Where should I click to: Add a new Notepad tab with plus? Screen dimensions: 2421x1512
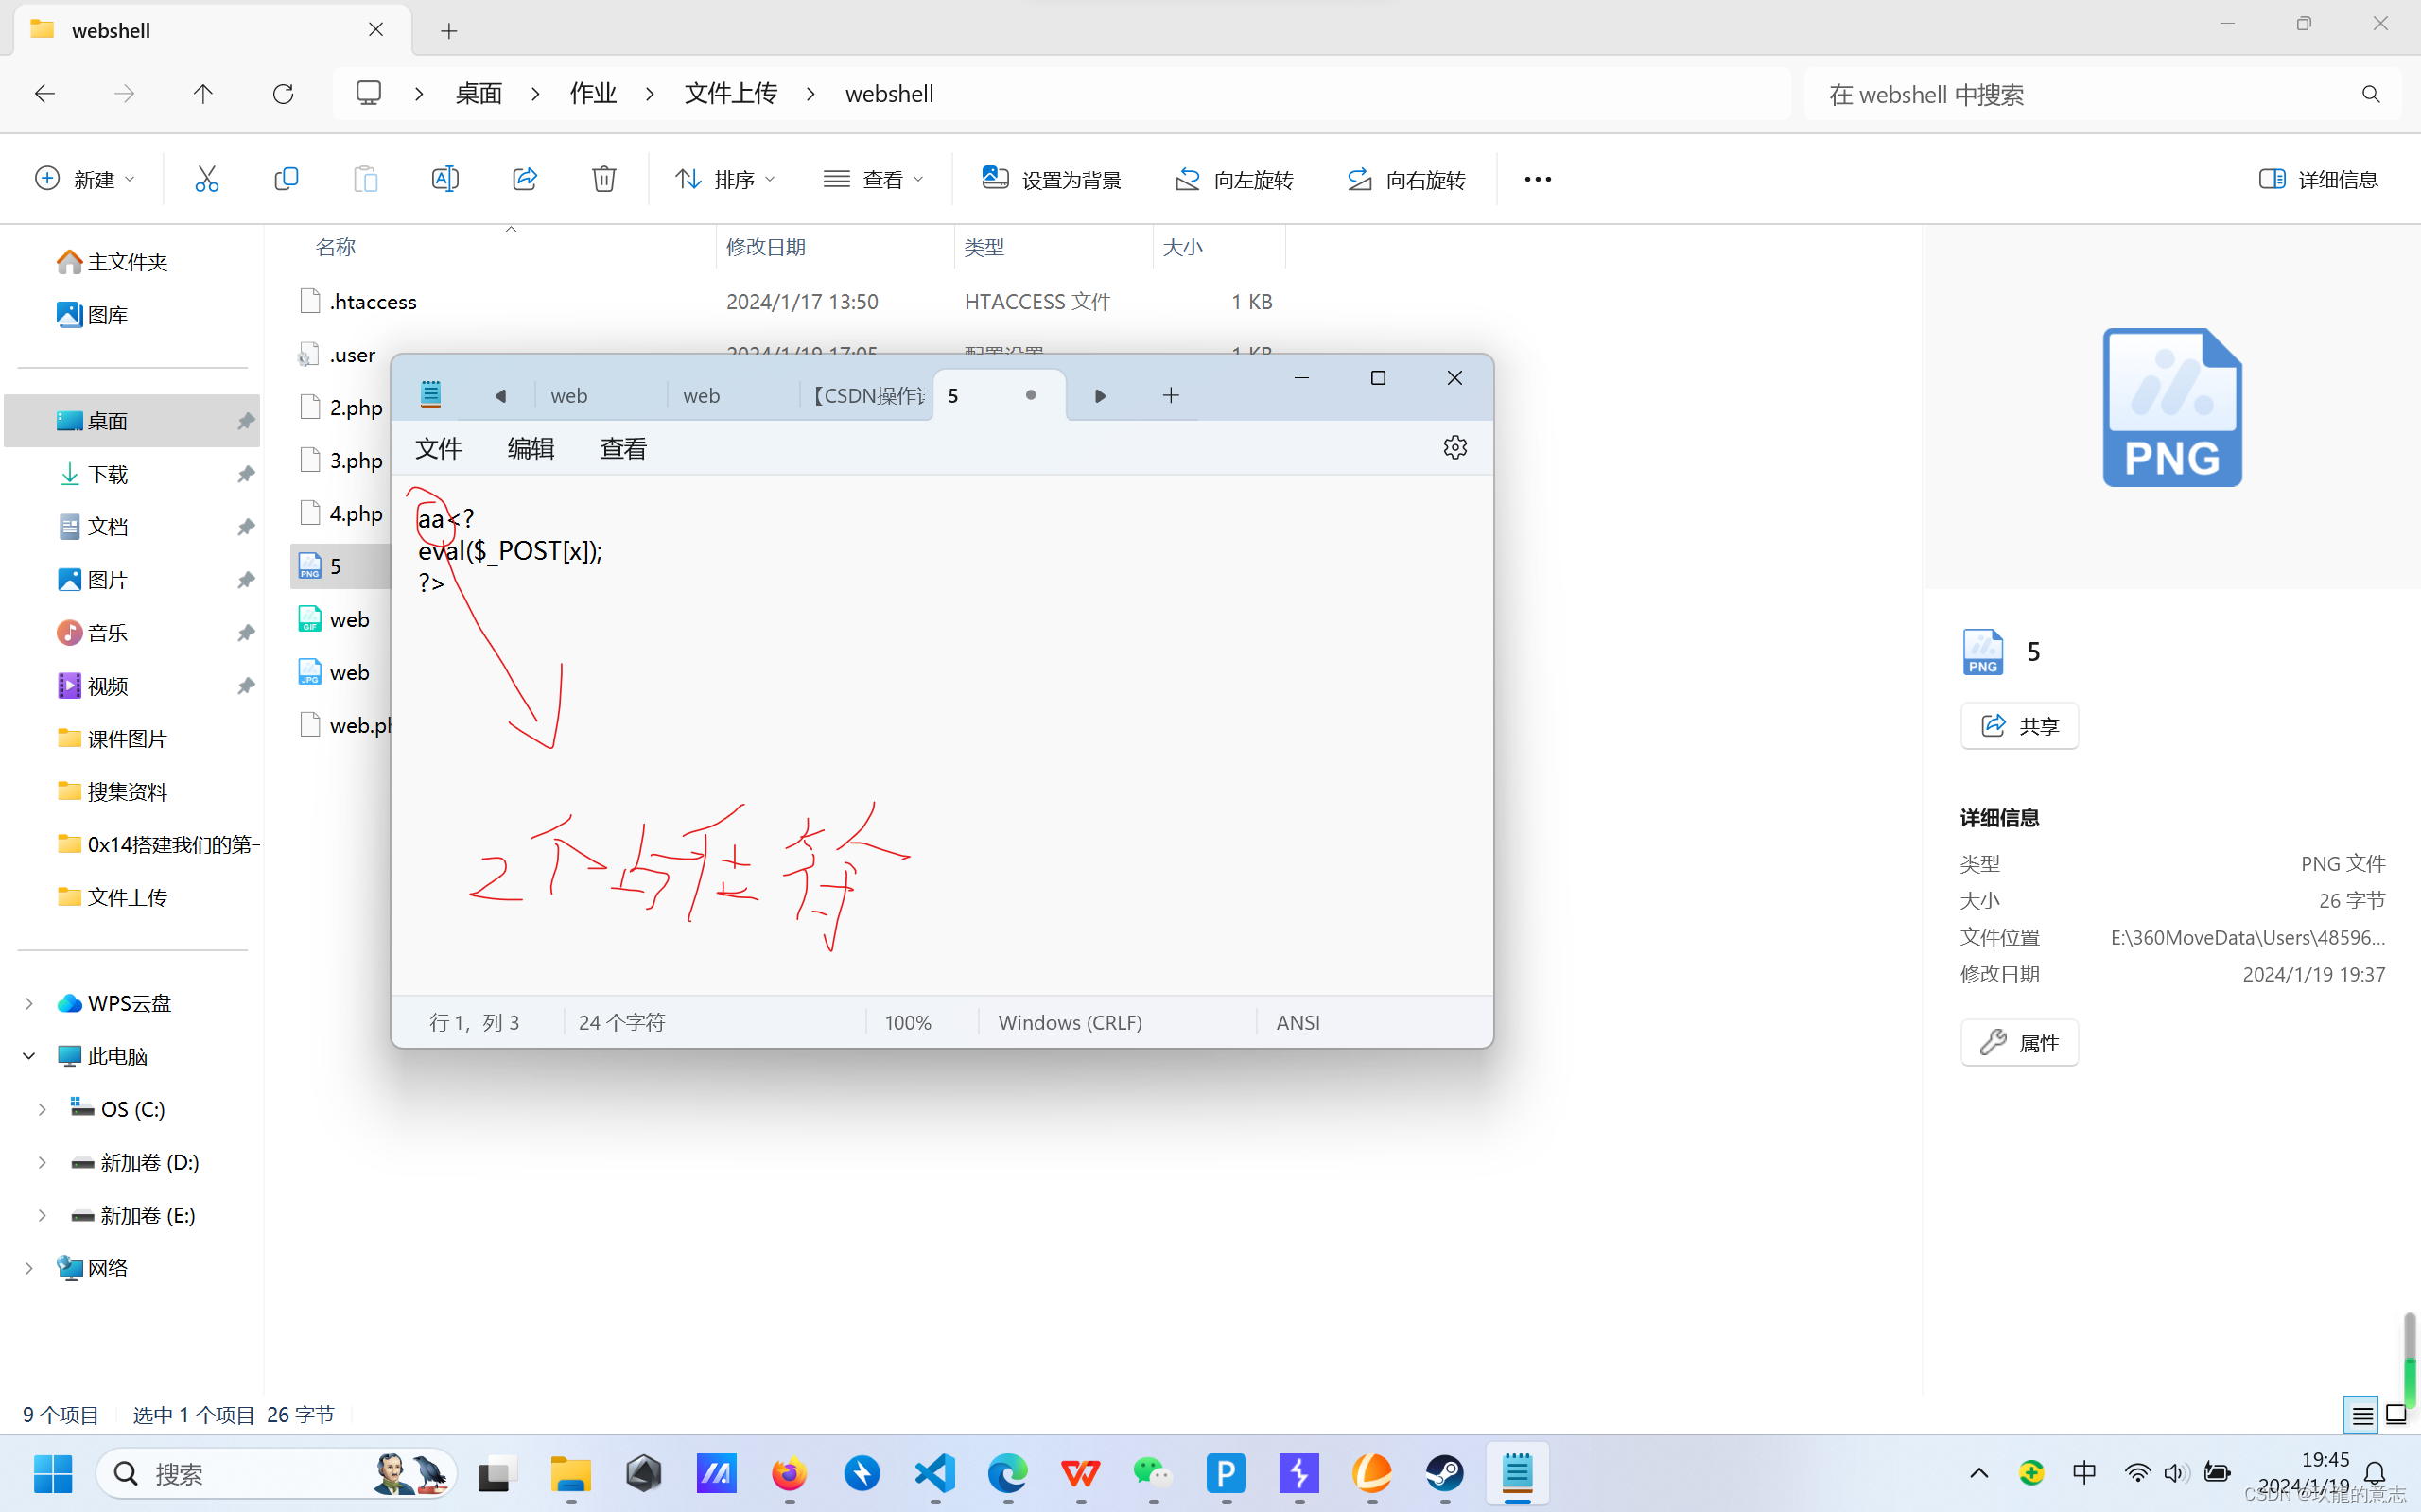click(1171, 396)
